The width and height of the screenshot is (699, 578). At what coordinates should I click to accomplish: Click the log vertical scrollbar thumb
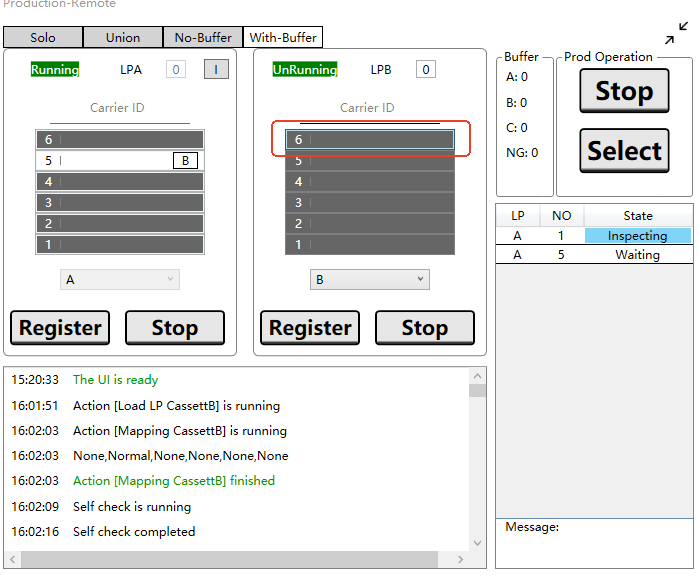pyautogui.click(x=477, y=390)
